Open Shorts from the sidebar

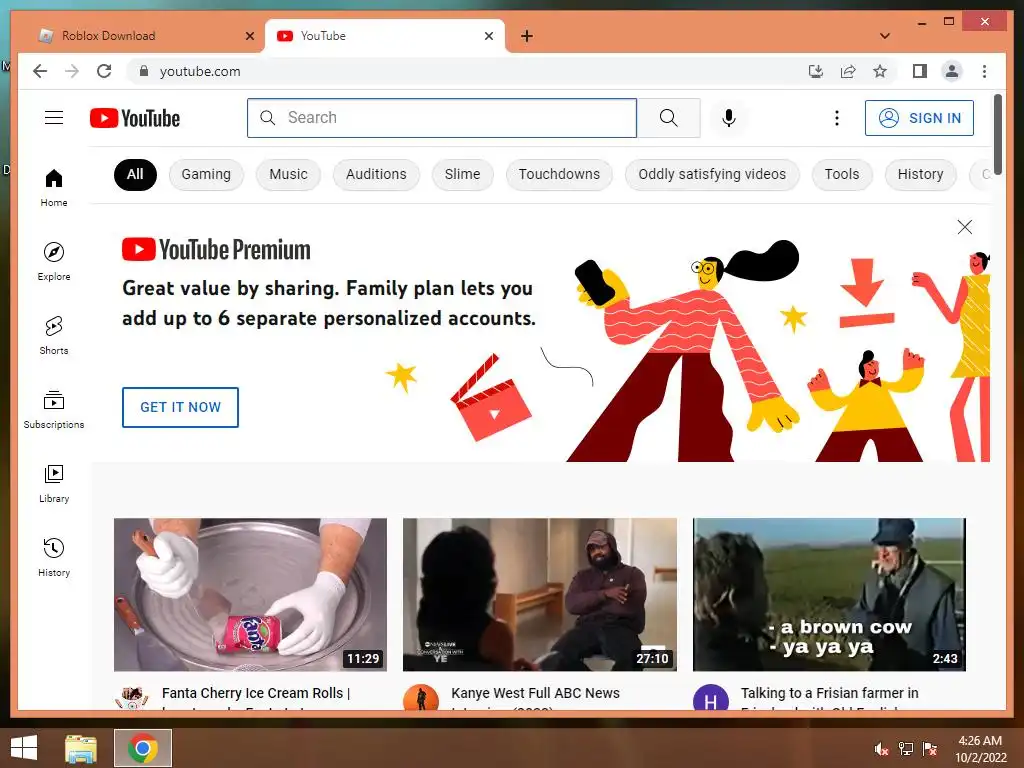pos(54,335)
